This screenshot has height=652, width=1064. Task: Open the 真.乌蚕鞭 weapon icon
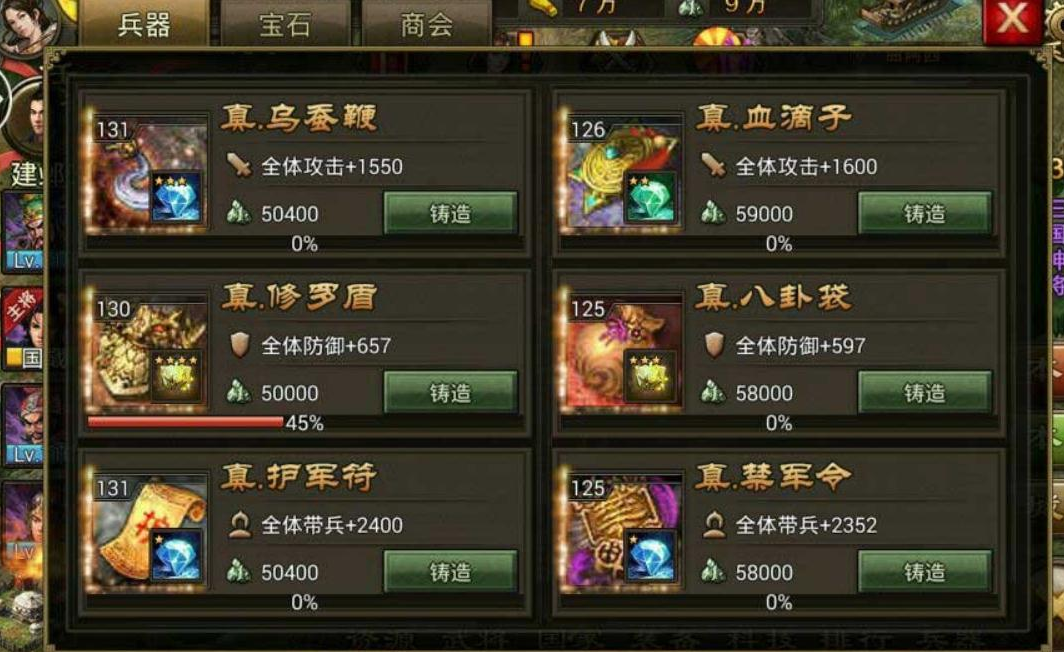148,174
